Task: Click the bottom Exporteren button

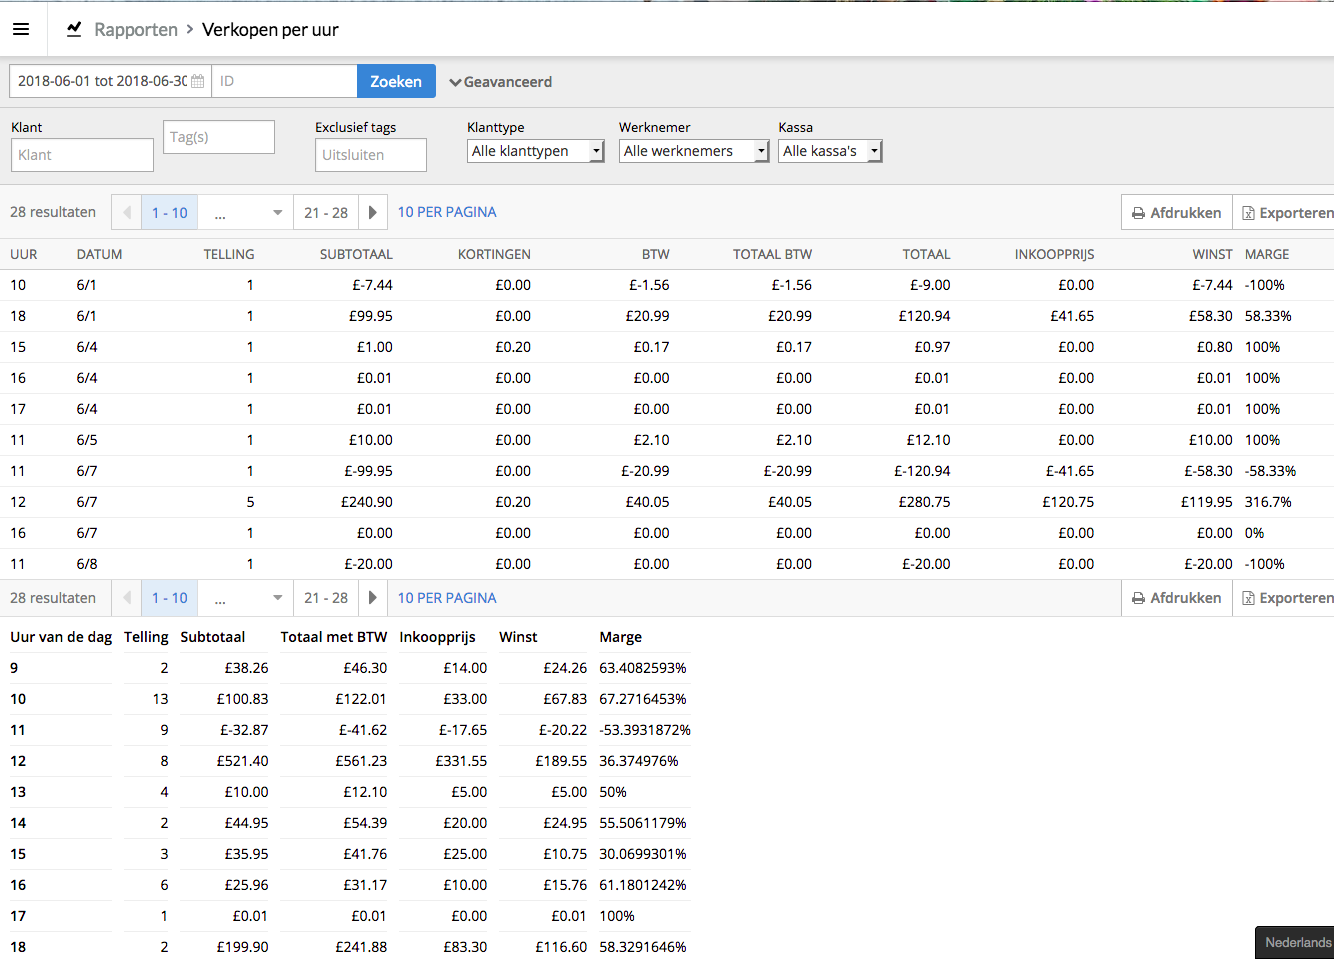Action: tap(1286, 598)
